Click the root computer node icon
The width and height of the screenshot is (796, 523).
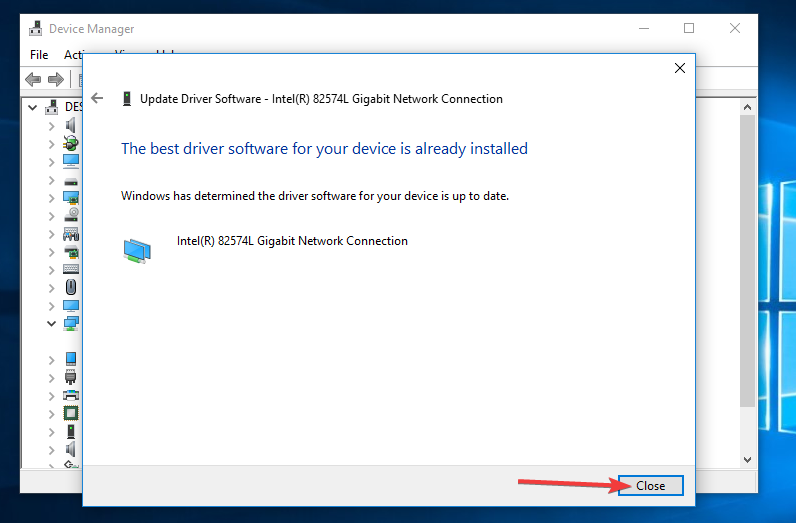pos(52,107)
